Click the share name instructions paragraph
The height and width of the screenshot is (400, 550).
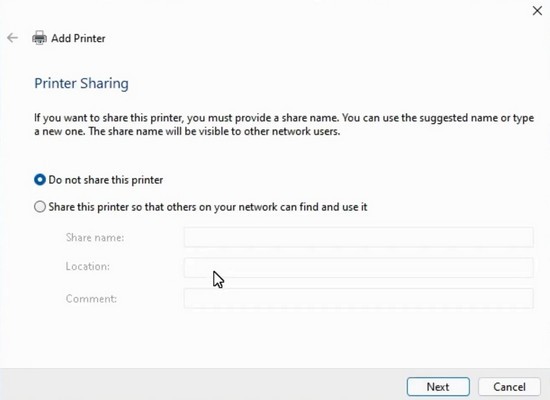coord(284,124)
